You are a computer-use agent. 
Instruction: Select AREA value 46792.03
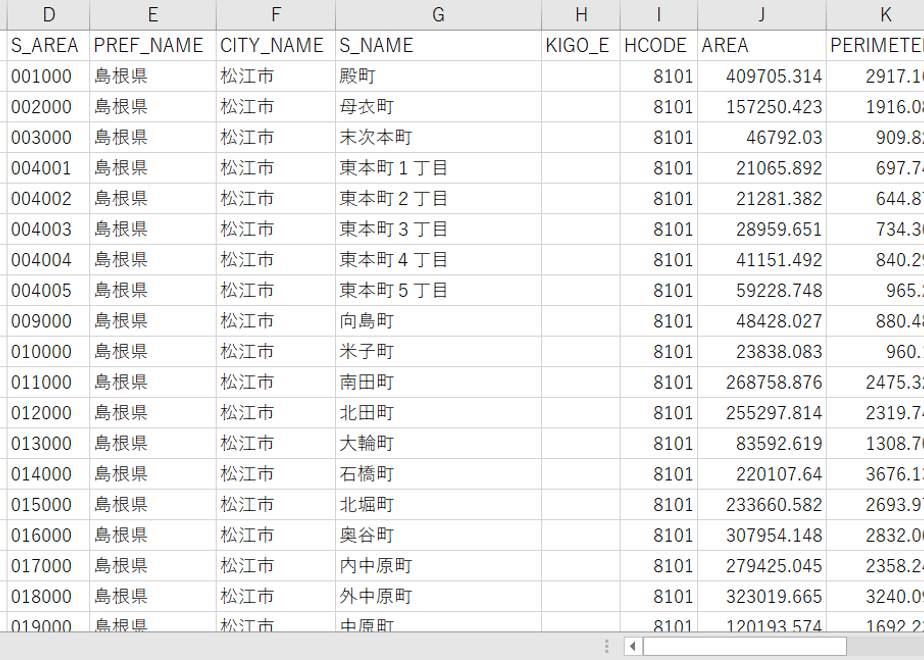coord(762,137)
